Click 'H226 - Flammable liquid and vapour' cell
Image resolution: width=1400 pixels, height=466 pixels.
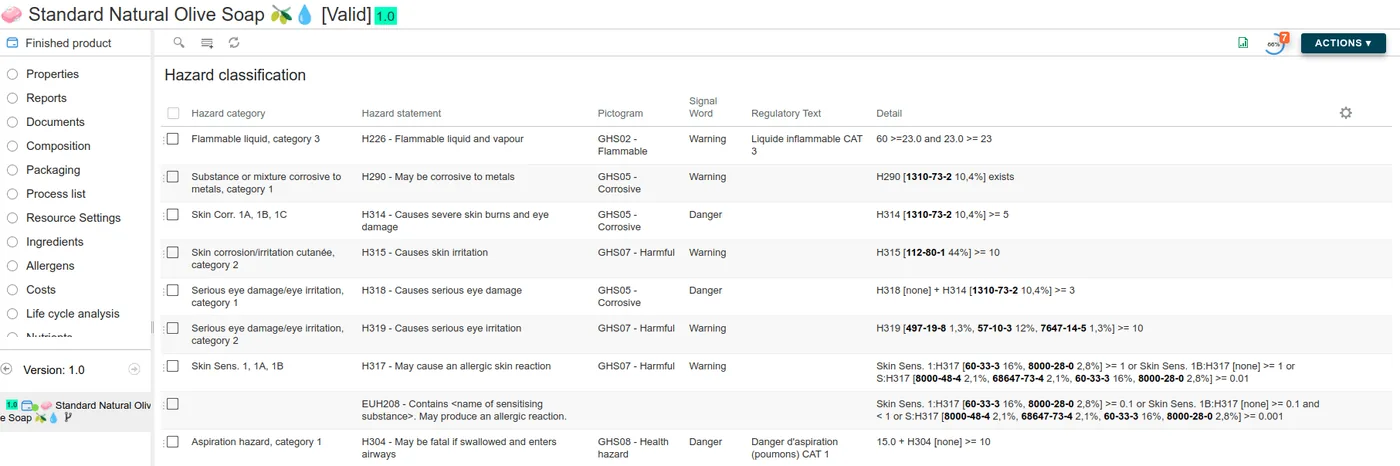442,139
